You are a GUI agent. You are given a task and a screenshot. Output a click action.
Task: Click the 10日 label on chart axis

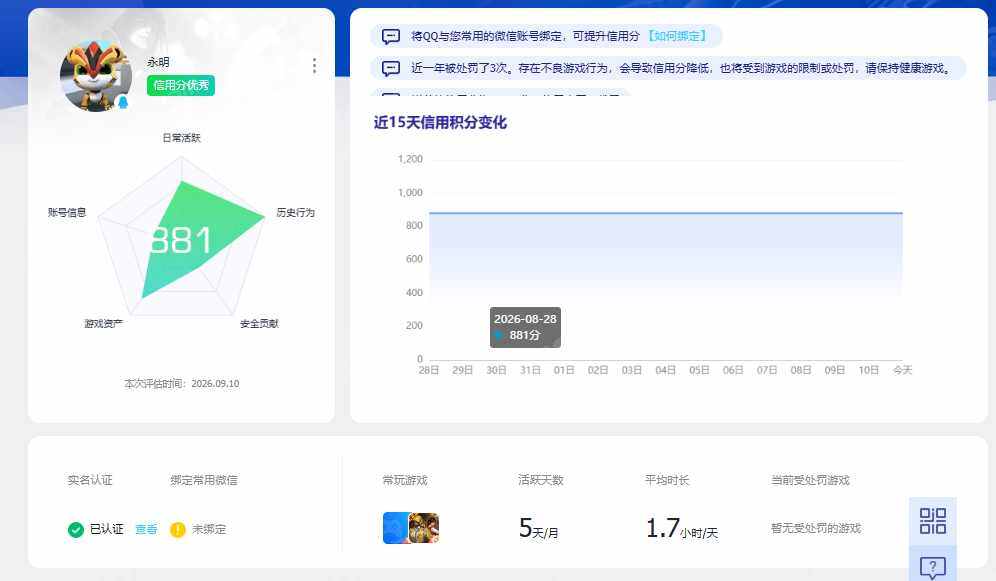(x=868, y=370)
